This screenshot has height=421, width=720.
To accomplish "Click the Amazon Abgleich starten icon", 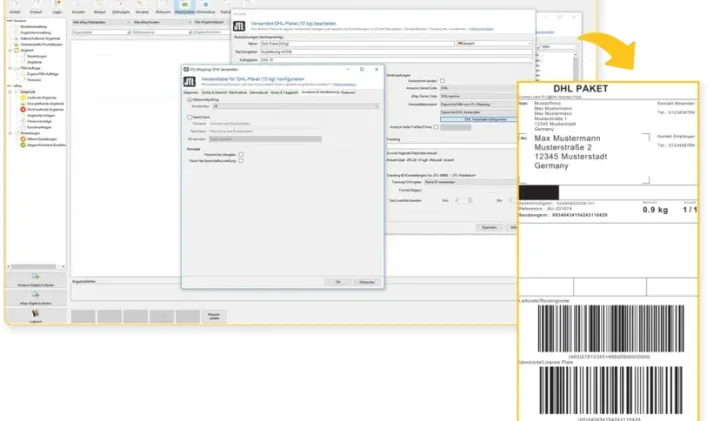I will click(x=35, y=276).
